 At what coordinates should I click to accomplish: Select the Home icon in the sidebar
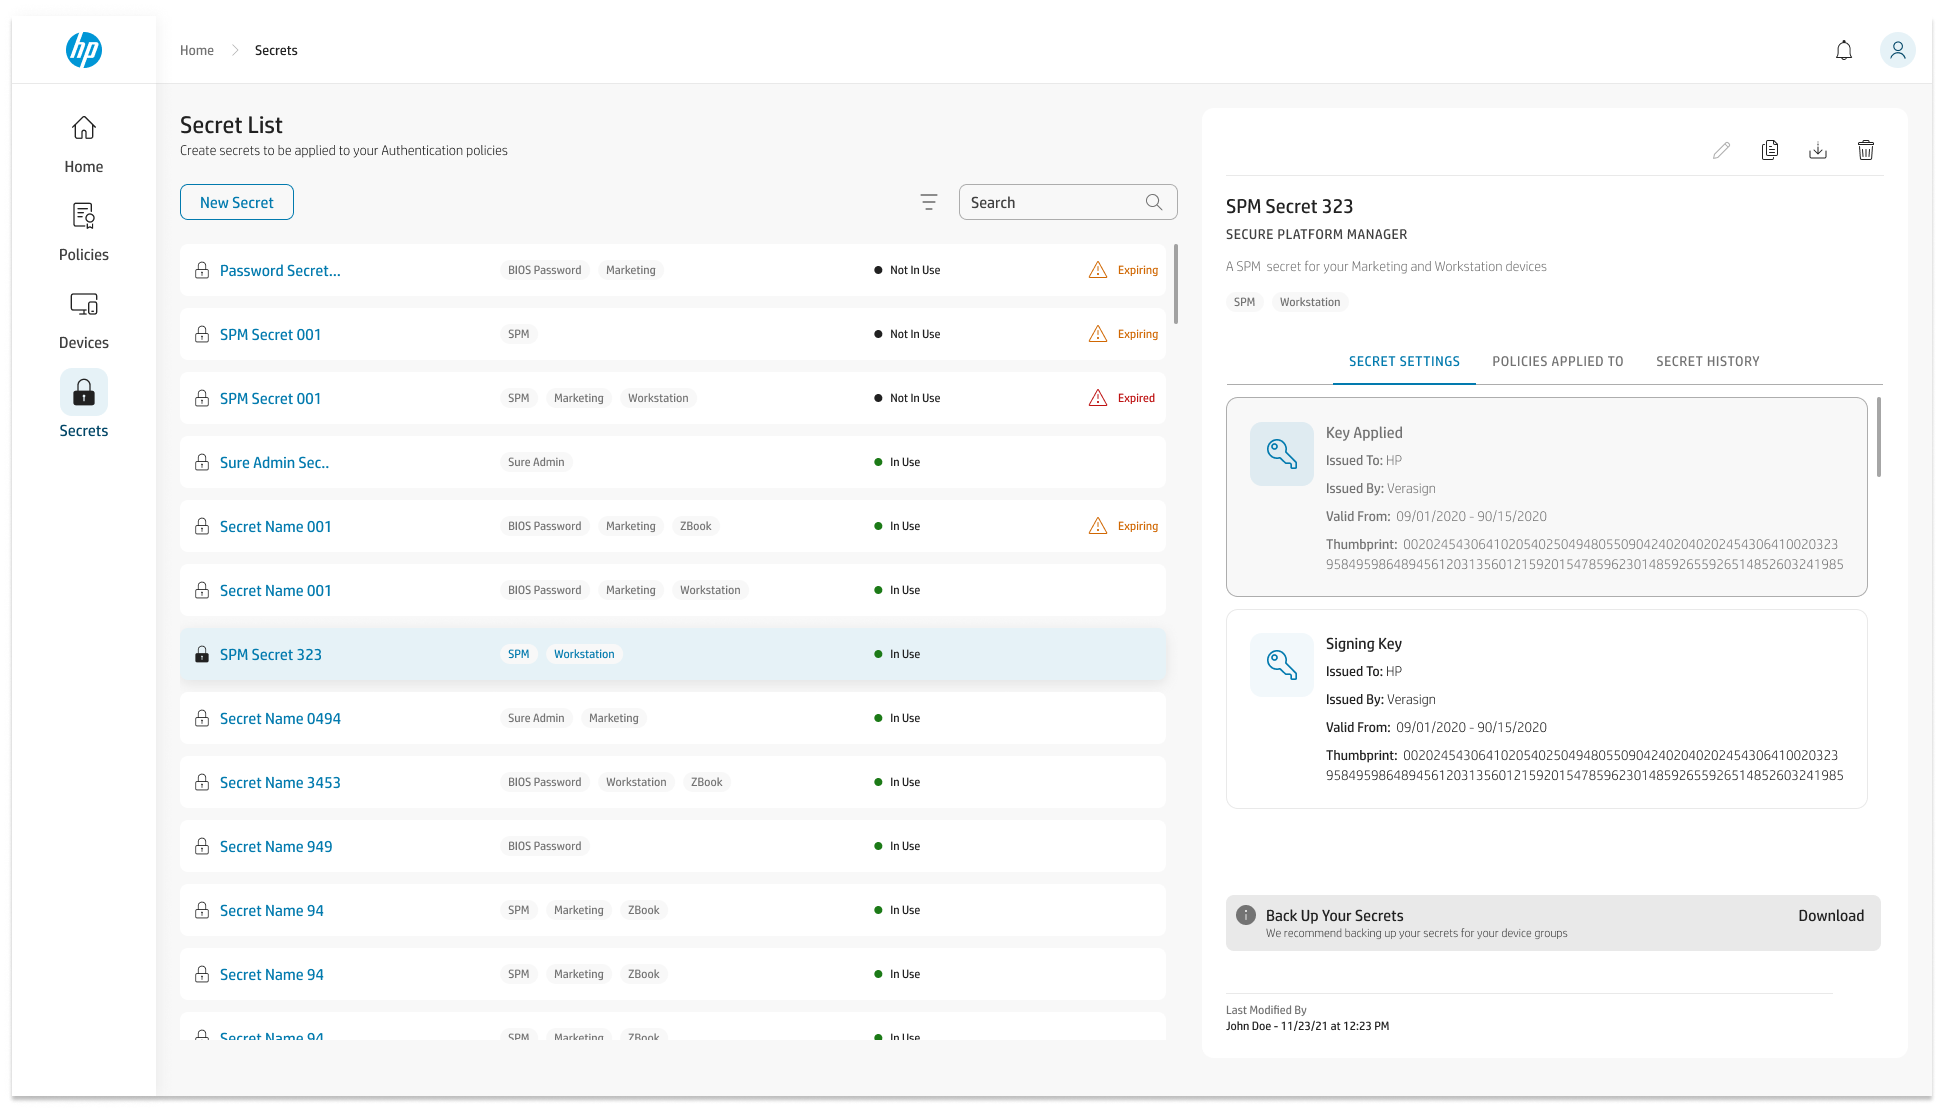(x=83, y=140)
